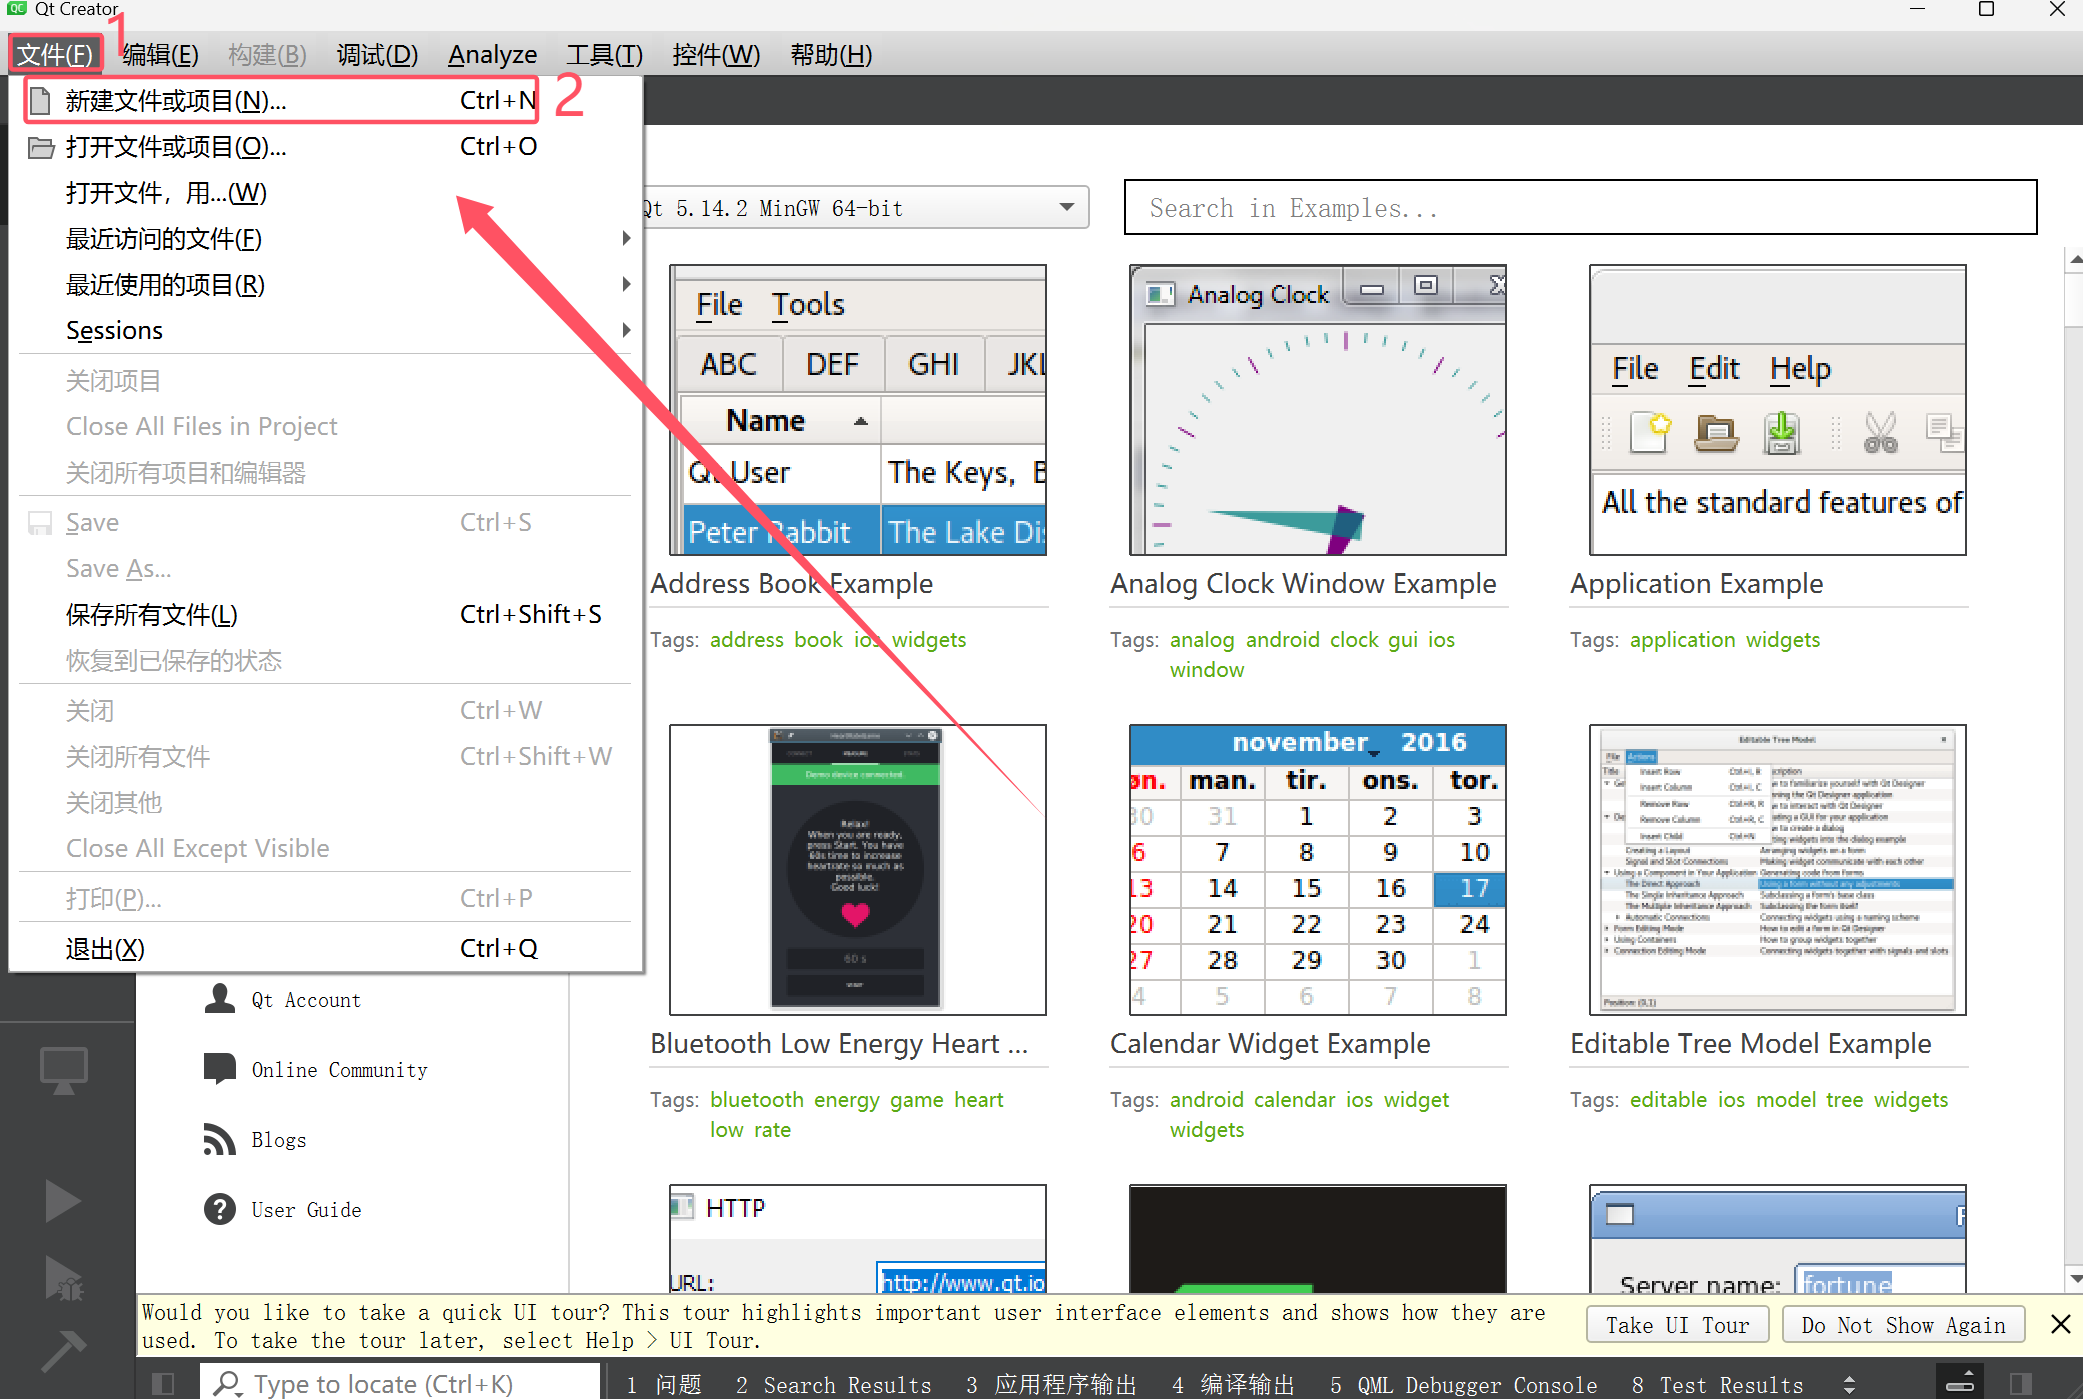Click the Take UI Tour button

(1677, 1325)
